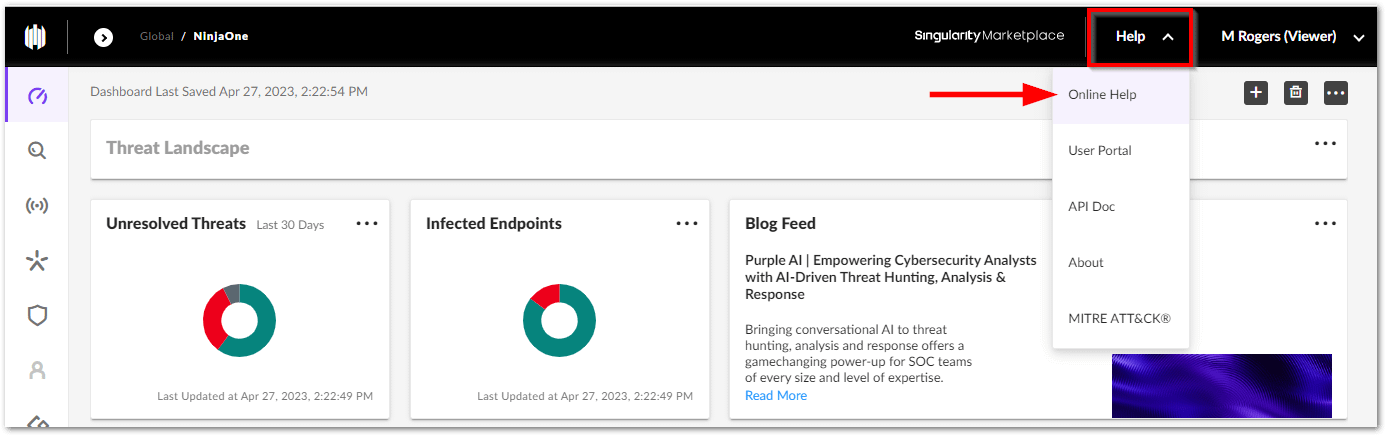Open the user account sidebar icon
Viewport: 1386px width, 436px height.
pos(37,370)
